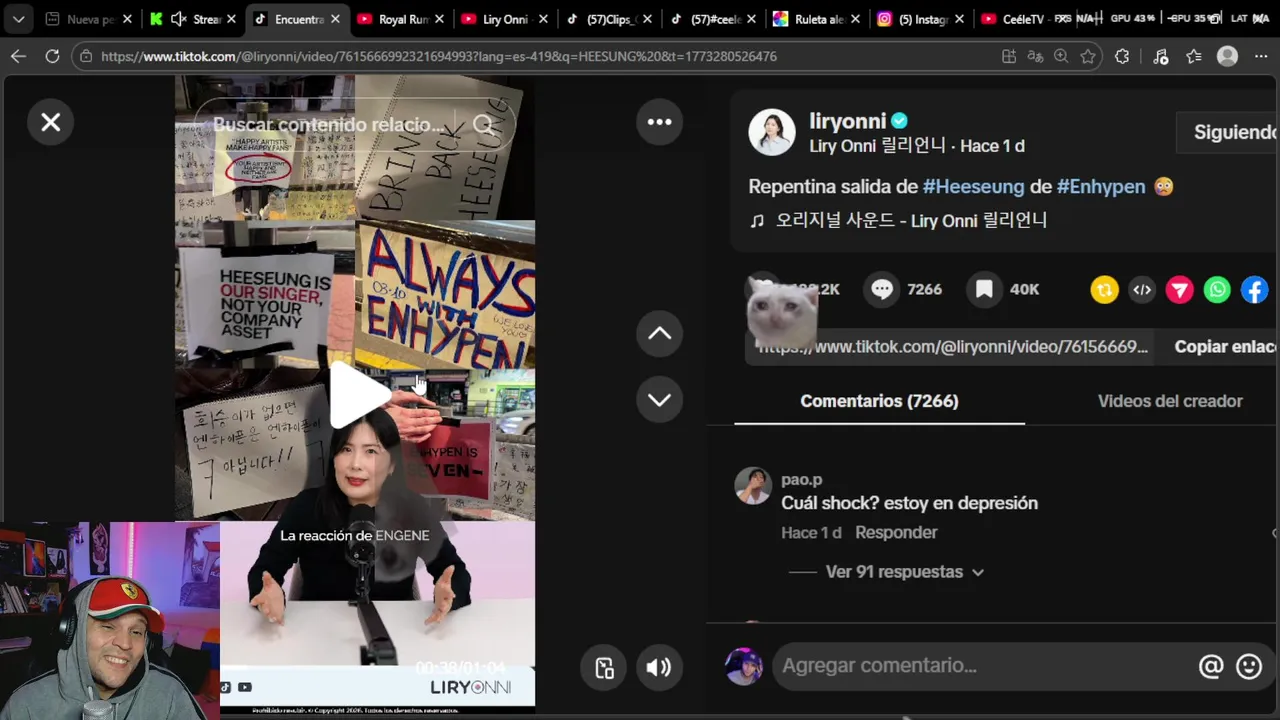Click Copiar enlace to copy the video link
The height and width of the screenshot is (720, 1280).
coord(1225,347)
